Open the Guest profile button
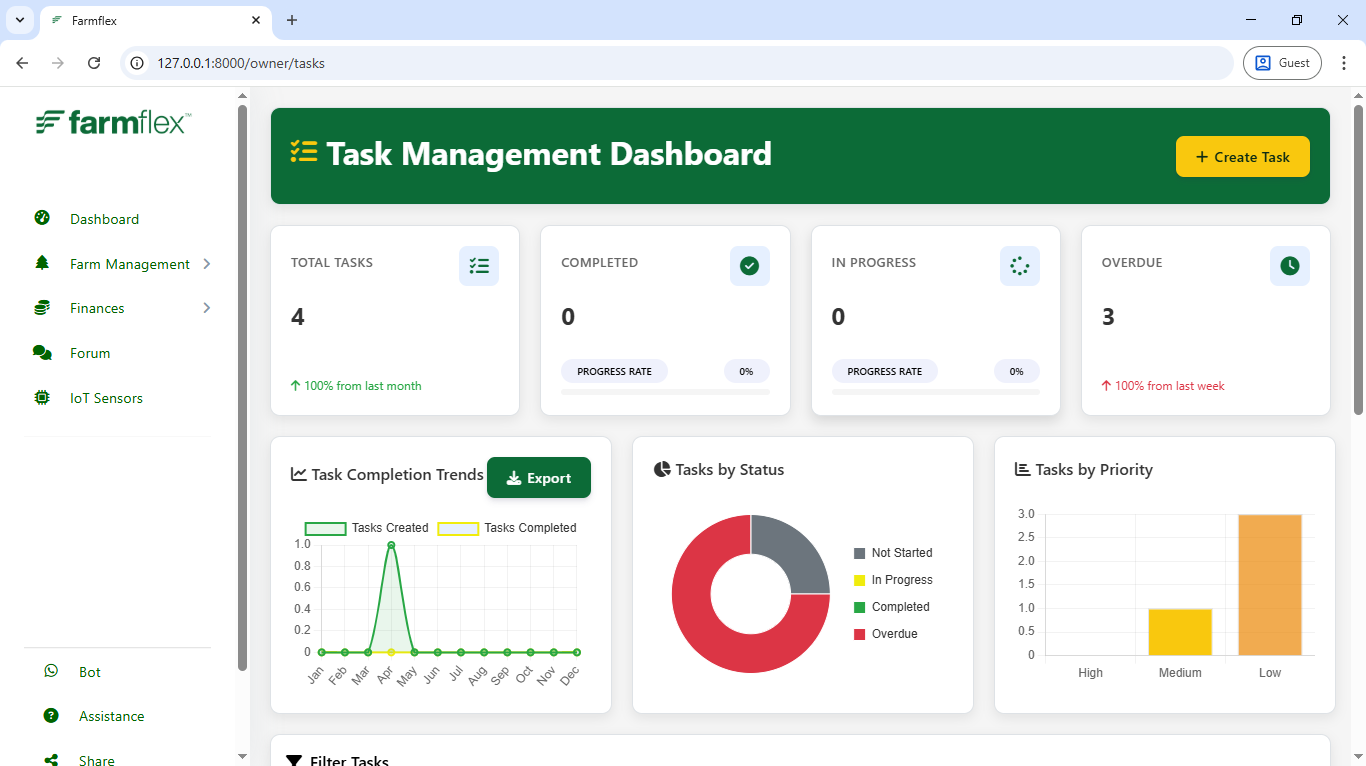This screenshot has height=766, width=1366. (1282, 63)
